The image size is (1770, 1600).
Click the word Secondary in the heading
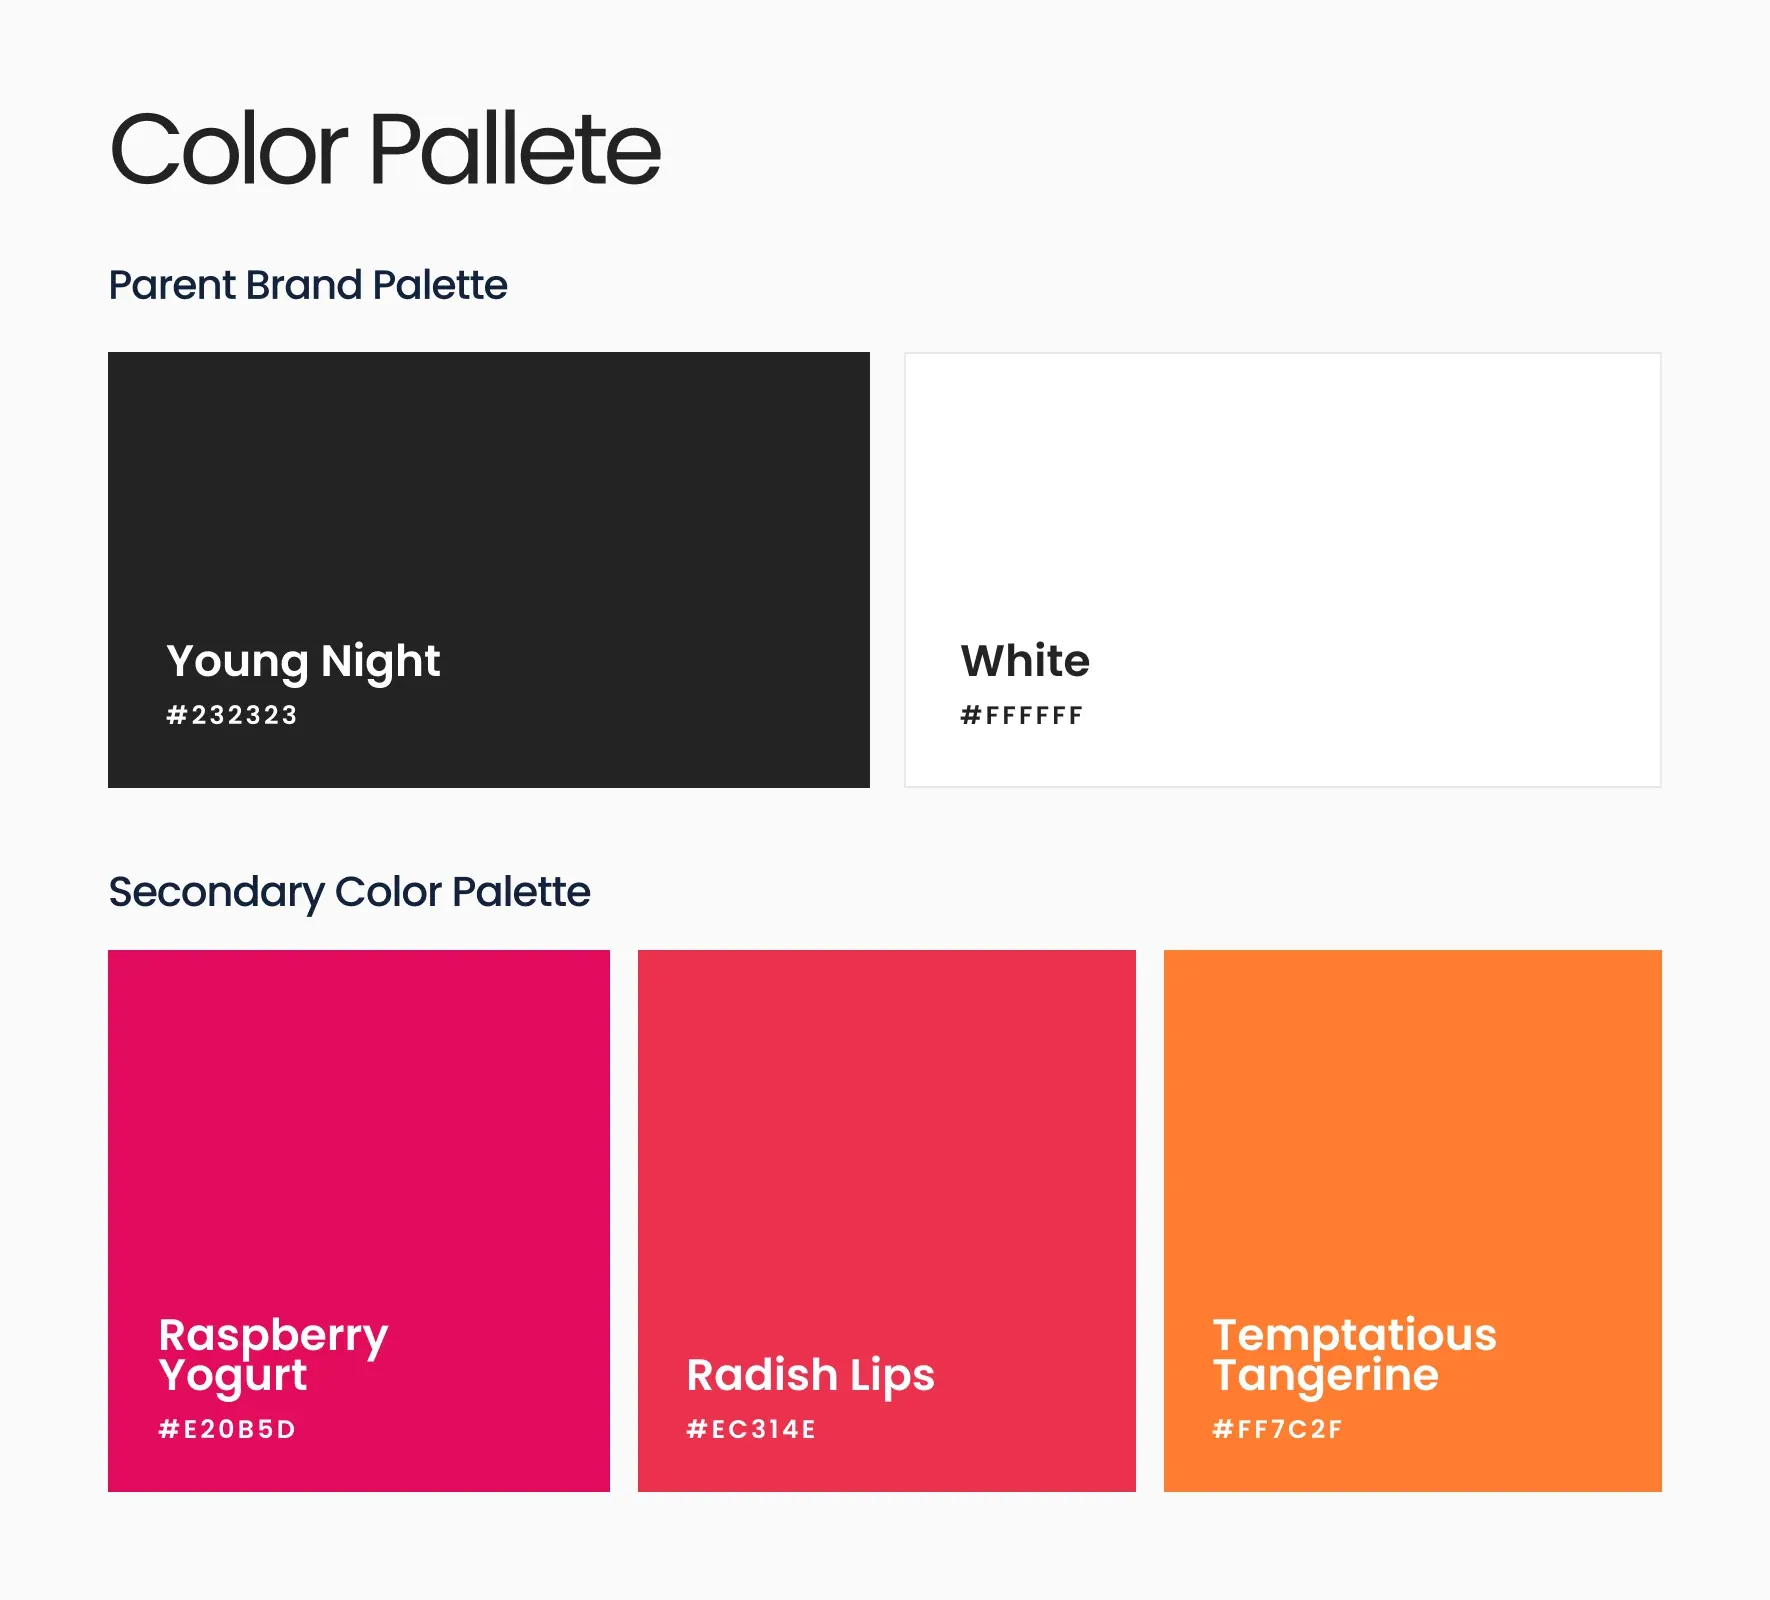216,892
